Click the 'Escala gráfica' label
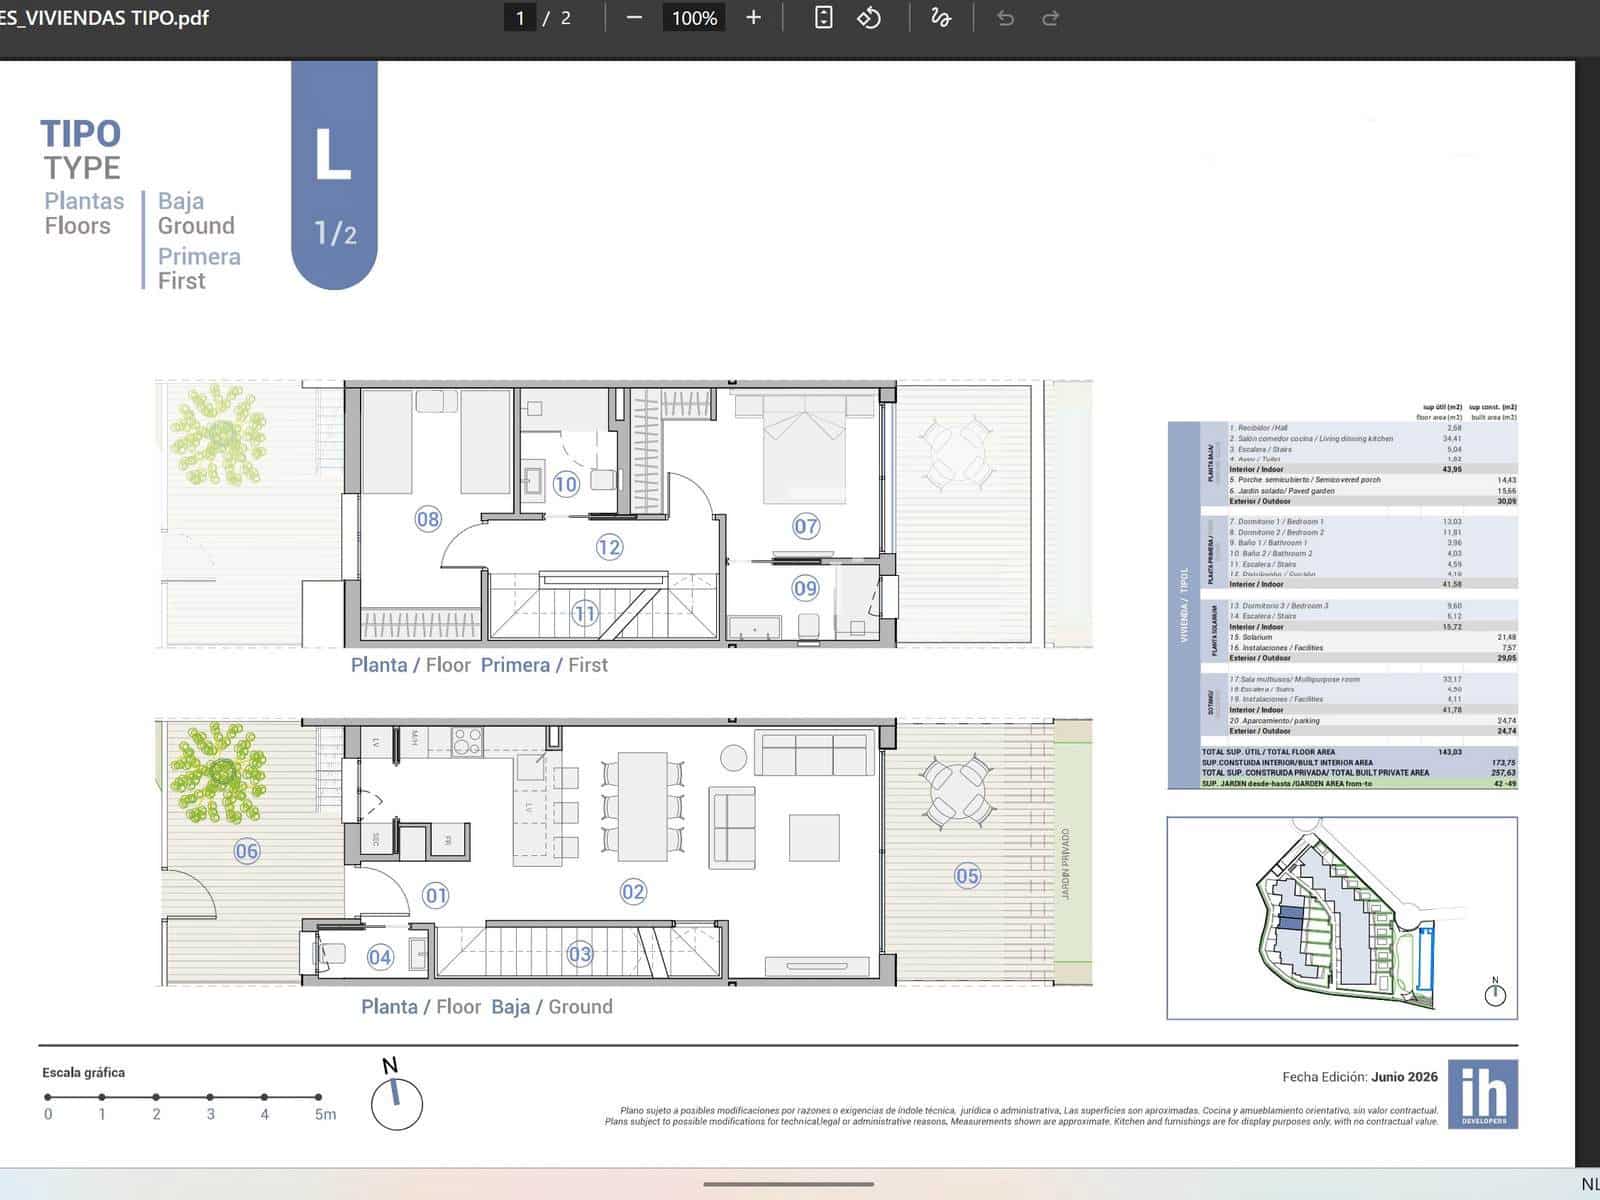 [x=84, y=1072]
